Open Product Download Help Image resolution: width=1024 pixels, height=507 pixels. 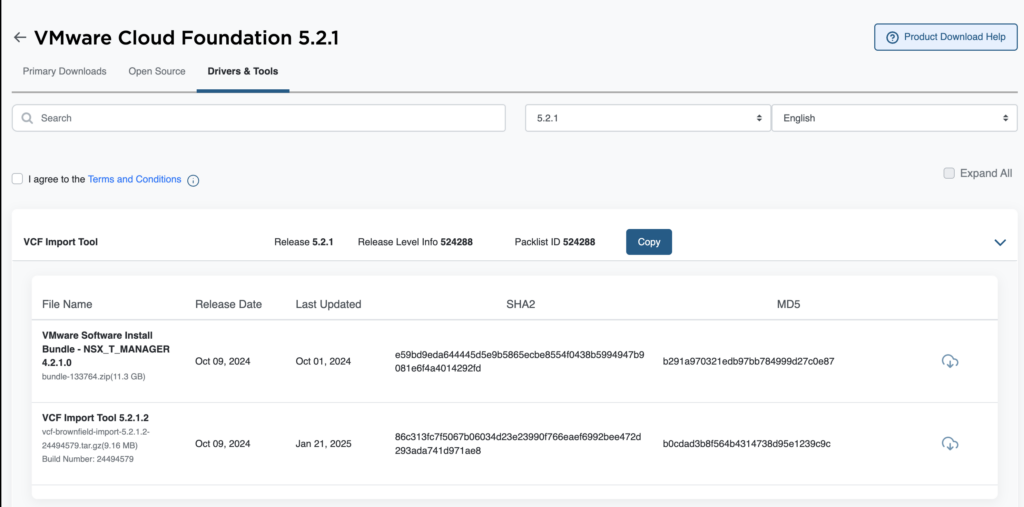(945, 37)
